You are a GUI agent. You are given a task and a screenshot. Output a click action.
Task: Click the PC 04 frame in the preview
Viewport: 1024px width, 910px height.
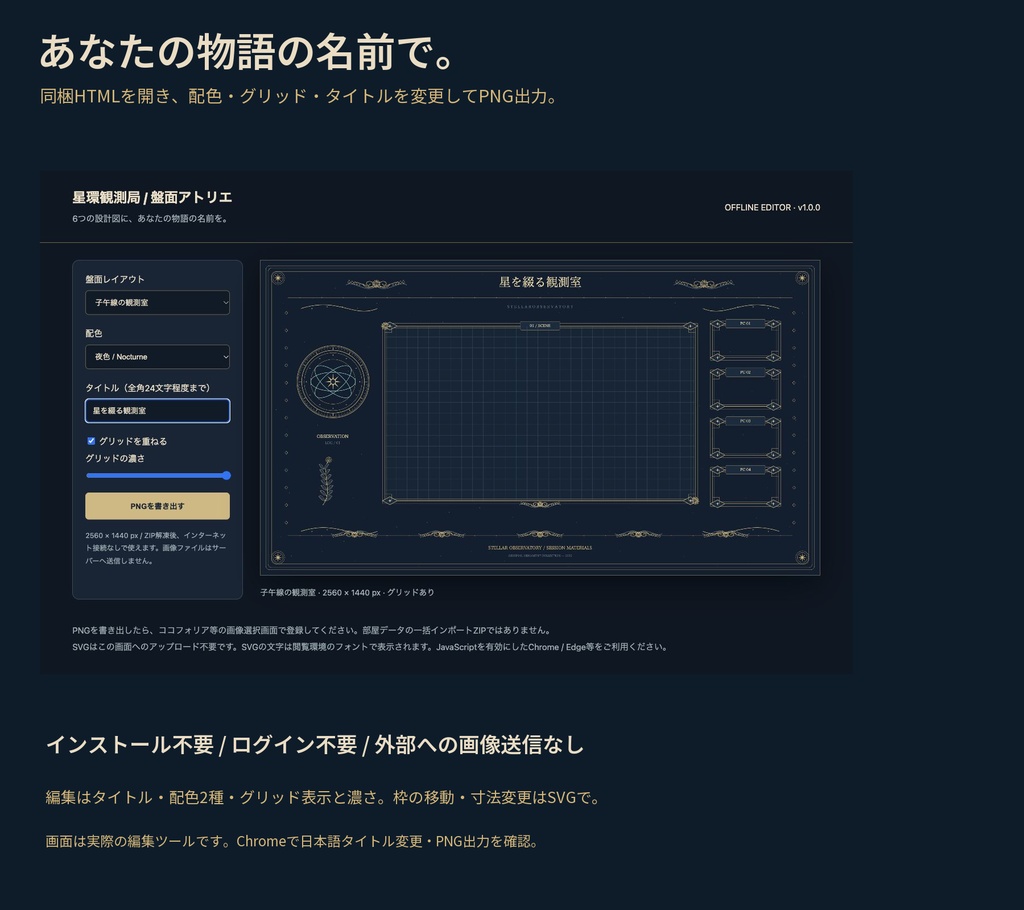point(745,487)
